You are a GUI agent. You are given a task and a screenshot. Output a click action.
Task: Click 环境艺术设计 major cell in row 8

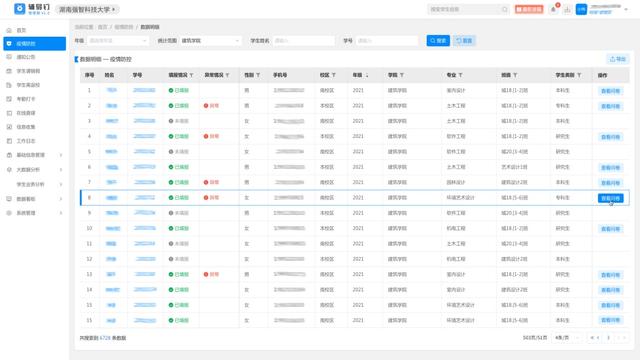(x=460, y=198)
